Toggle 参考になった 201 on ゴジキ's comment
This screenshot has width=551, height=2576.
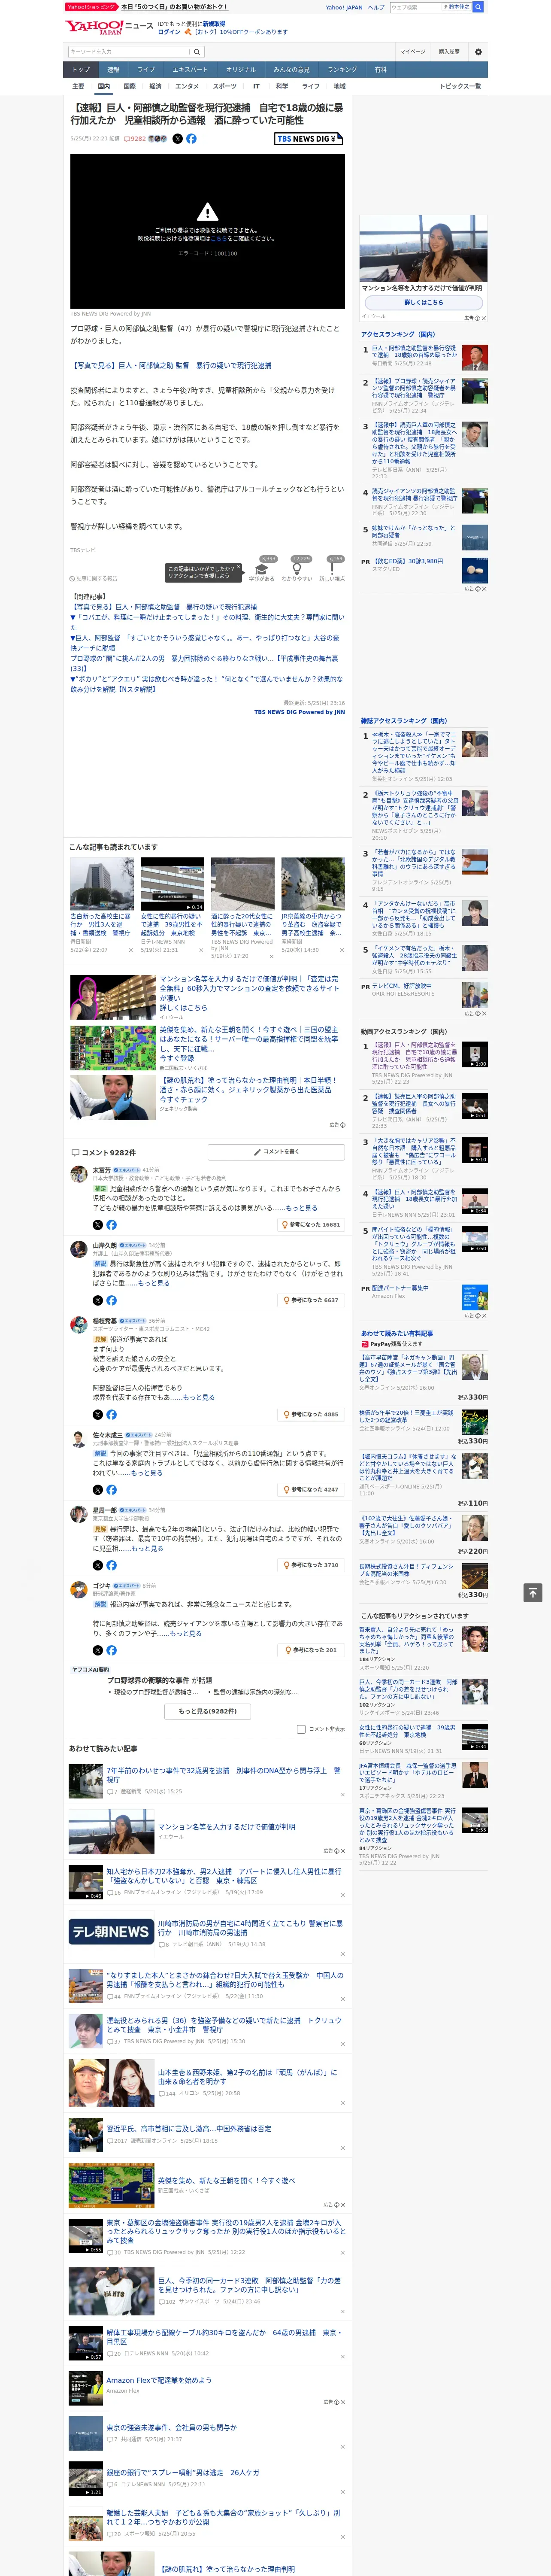(311, 1650)
